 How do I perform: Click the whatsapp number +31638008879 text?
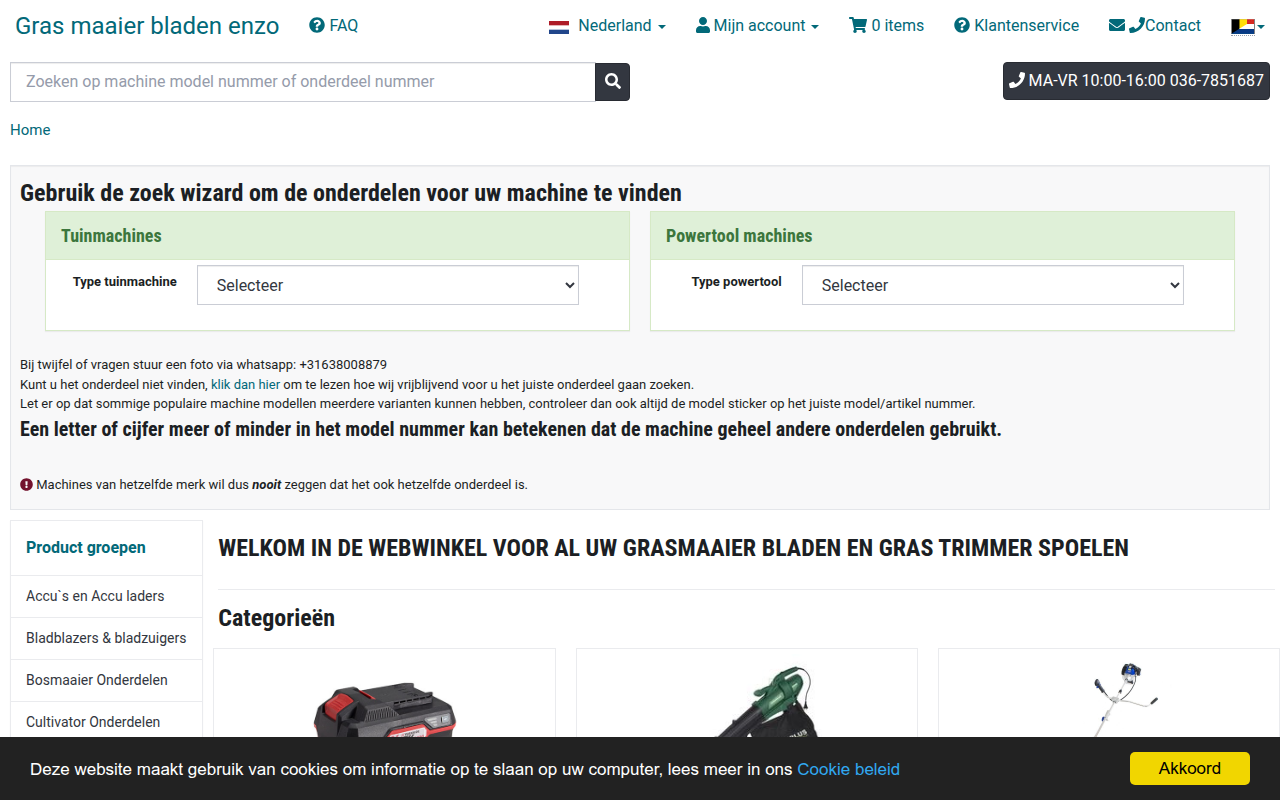click(x=343, y=365)
